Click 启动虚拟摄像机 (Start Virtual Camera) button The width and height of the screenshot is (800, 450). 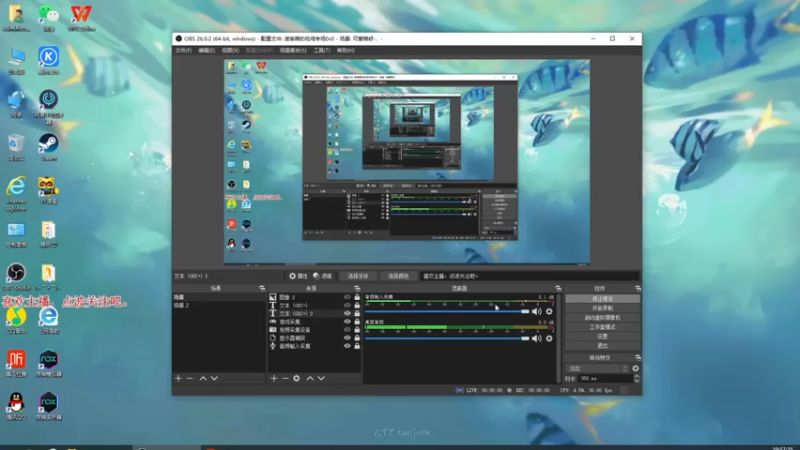click(602, 317)
